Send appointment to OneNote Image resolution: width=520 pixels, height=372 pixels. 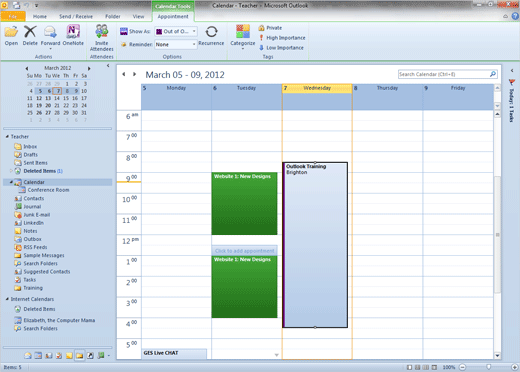coord(73,36)
